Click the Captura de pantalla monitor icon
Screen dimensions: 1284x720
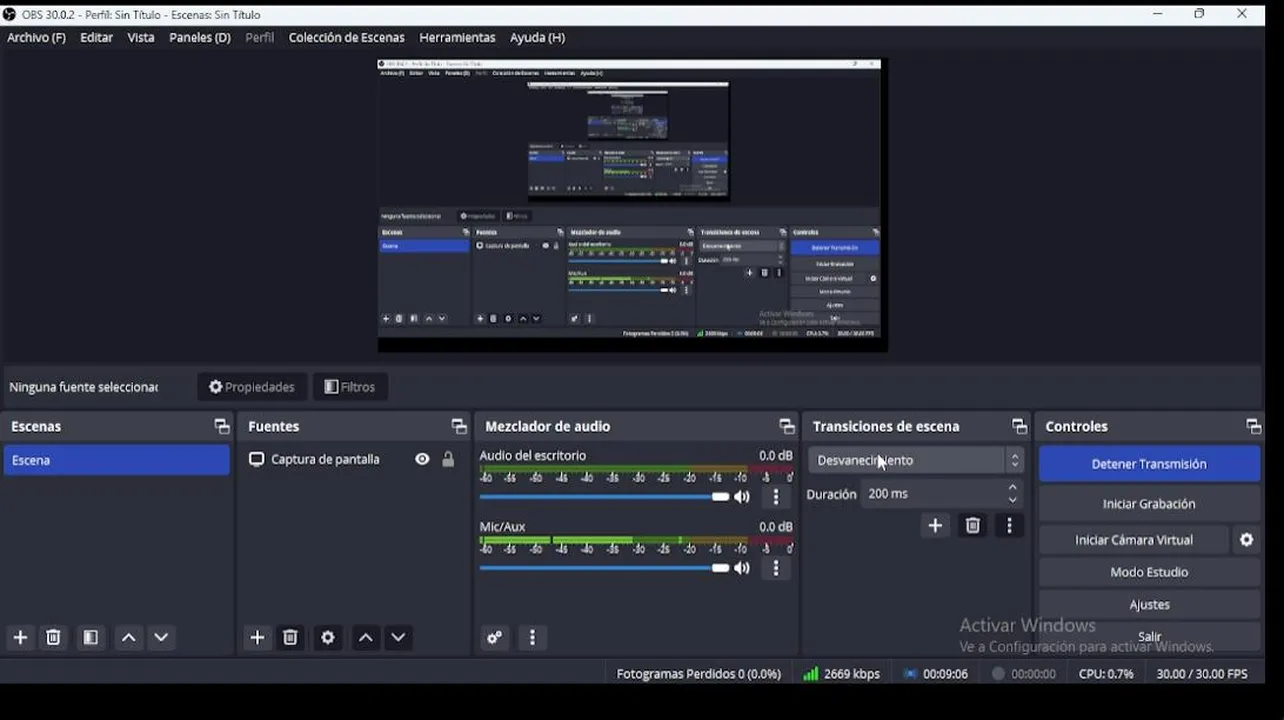(257, 460)
